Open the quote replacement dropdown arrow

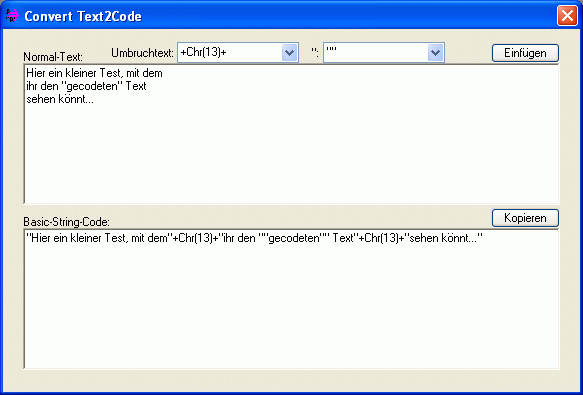435,52
